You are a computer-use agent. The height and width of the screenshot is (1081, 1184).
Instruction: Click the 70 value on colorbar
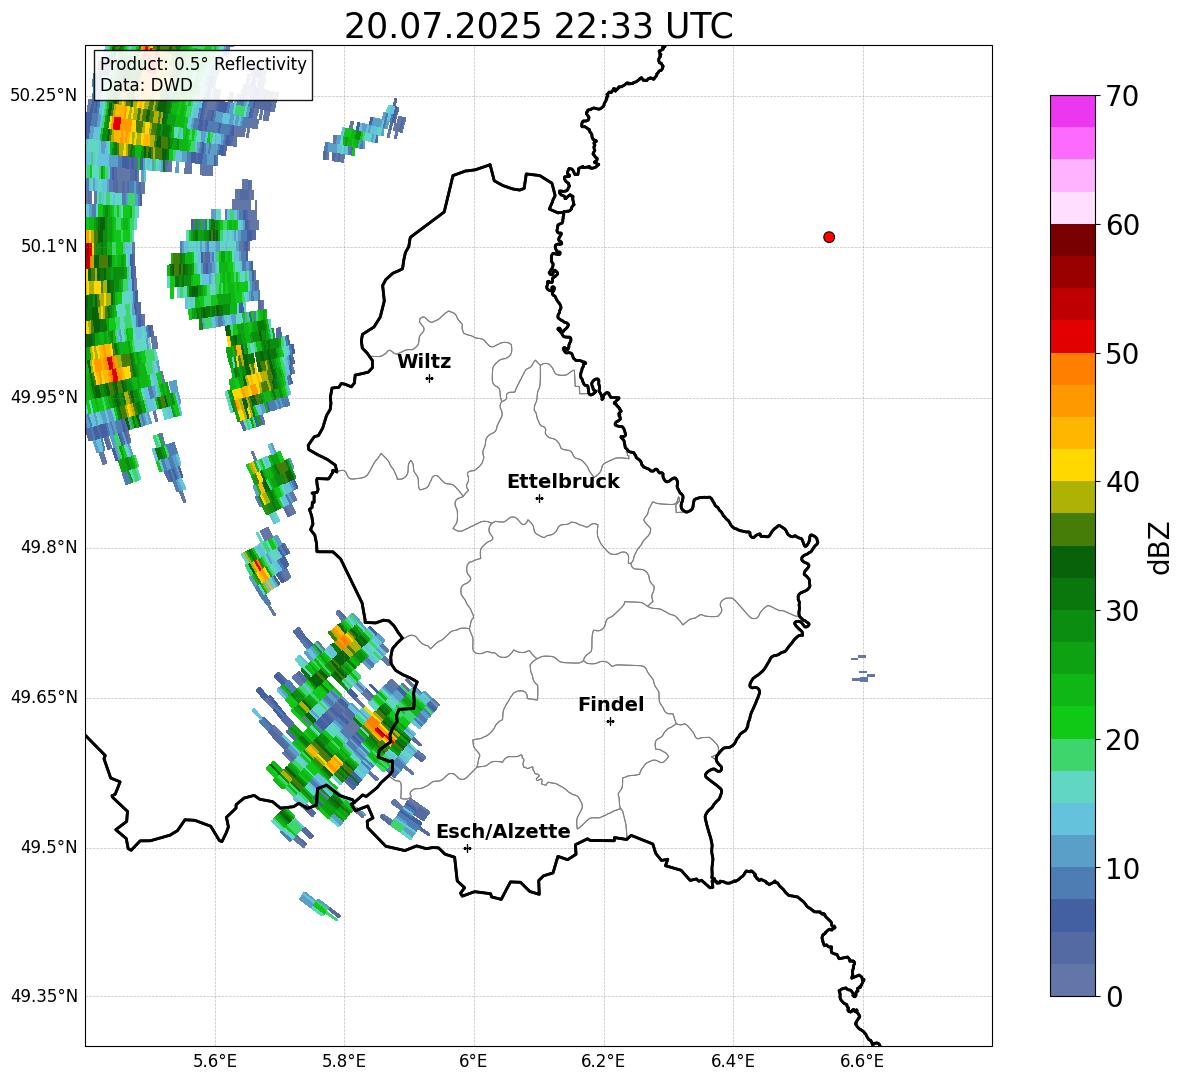point(1122,97)
